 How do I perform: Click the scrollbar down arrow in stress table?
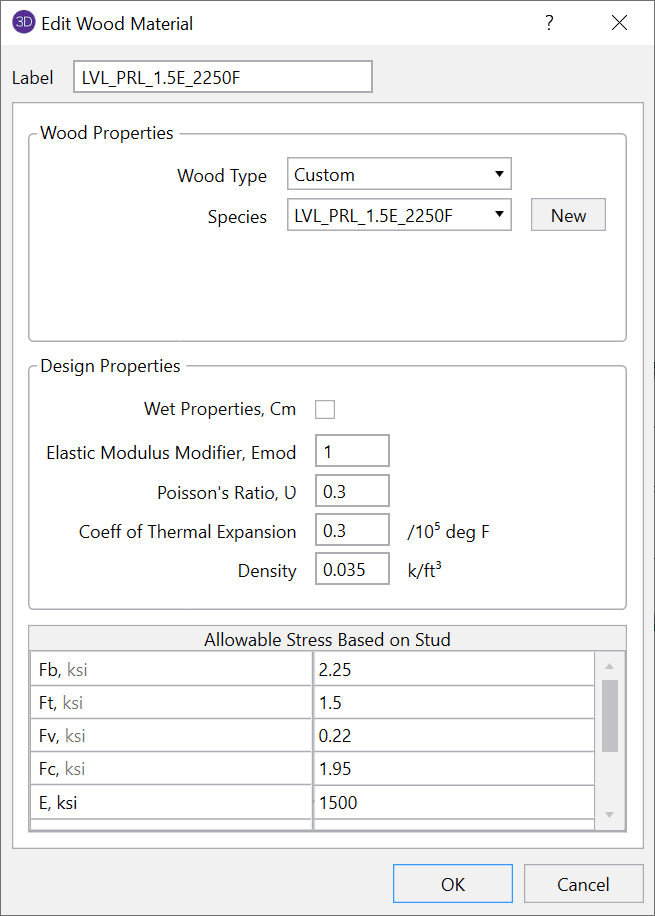[x=610, y=813]
